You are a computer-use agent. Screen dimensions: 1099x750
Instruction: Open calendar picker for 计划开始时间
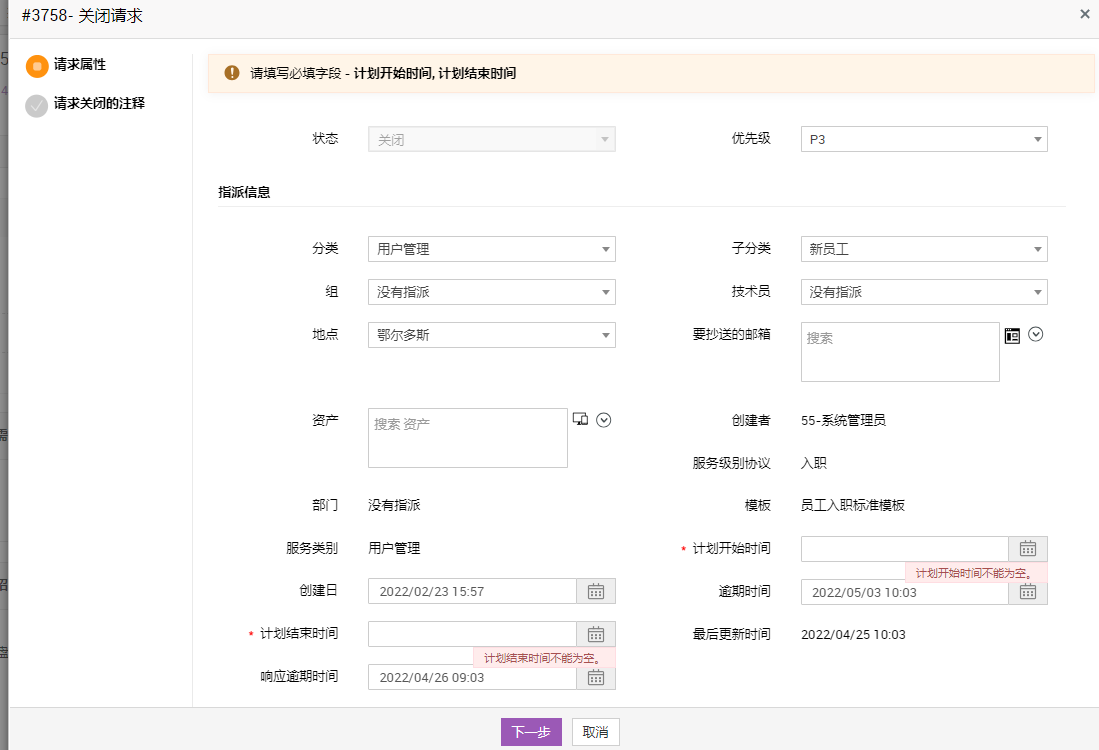pos(1027,548)
